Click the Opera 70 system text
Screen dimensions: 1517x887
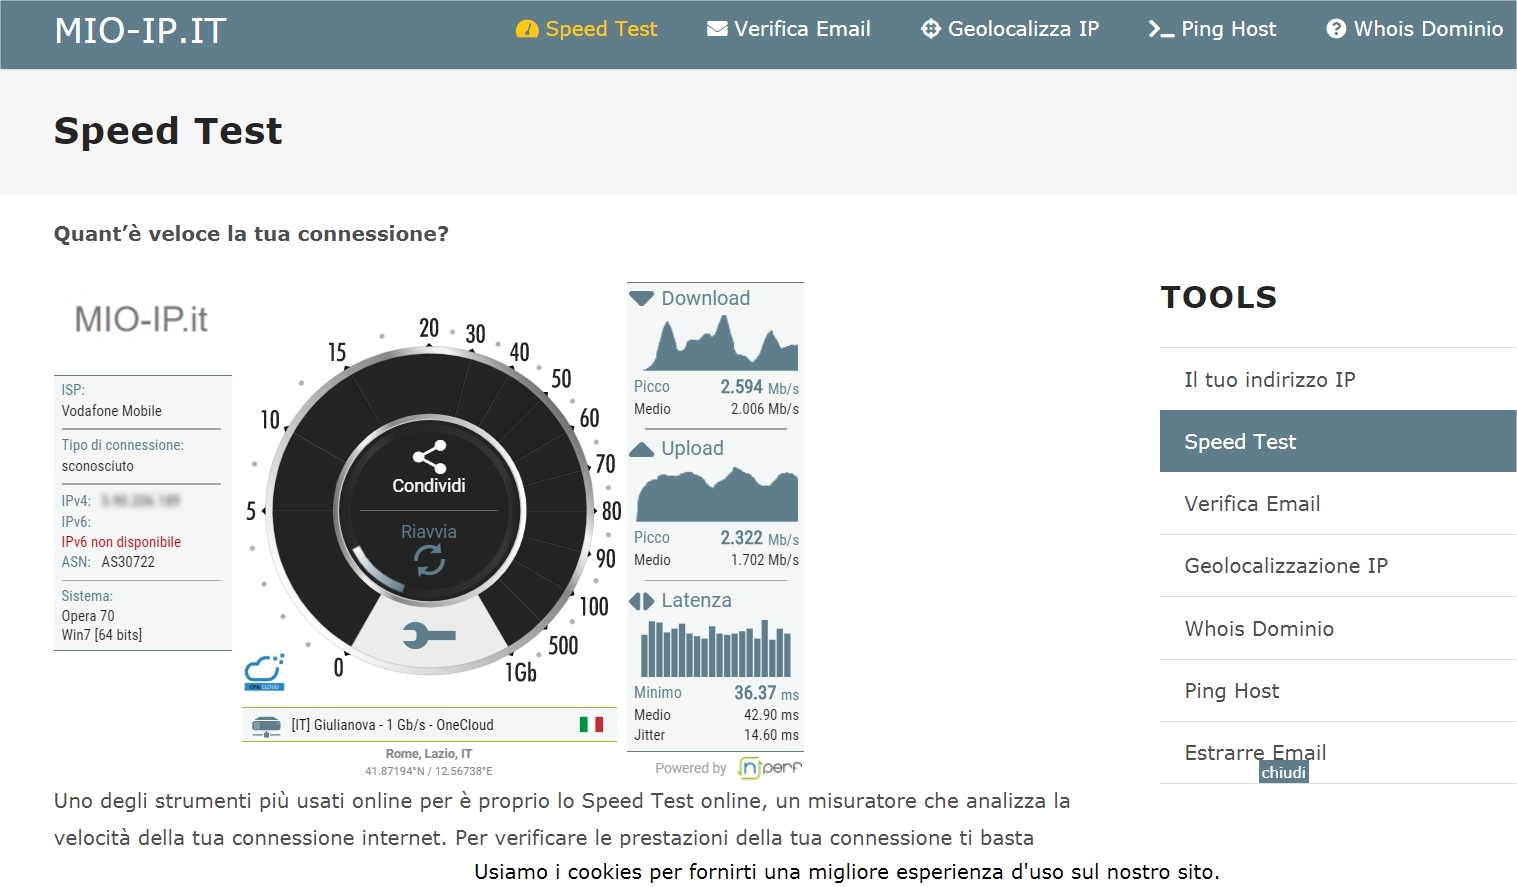88,616
